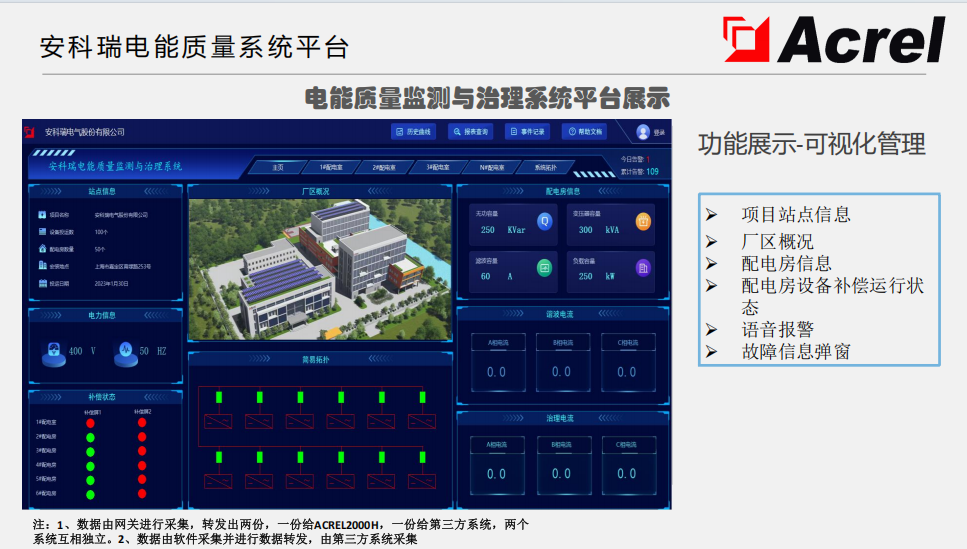Click 2#配电房 补偿屏2 red status light
The image size is (967, 549).
(x=142, y=437)
